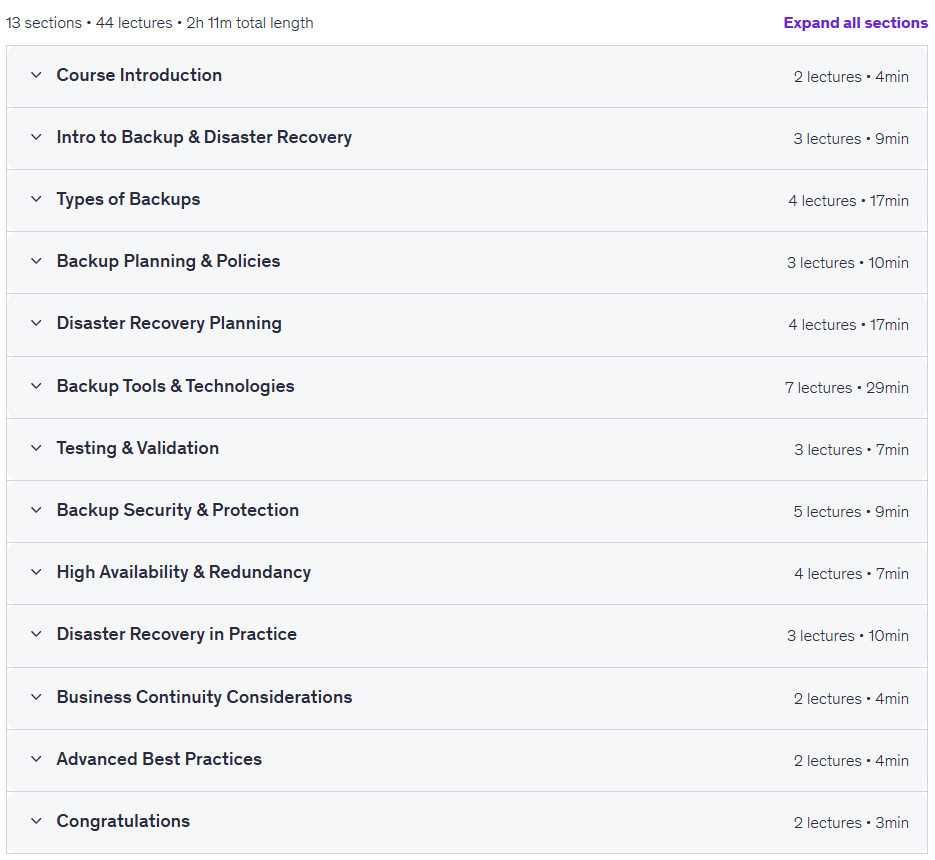935x860 pixels.
Task: Click the '5 lectures • 9min' text
Action: coord(851,512)
